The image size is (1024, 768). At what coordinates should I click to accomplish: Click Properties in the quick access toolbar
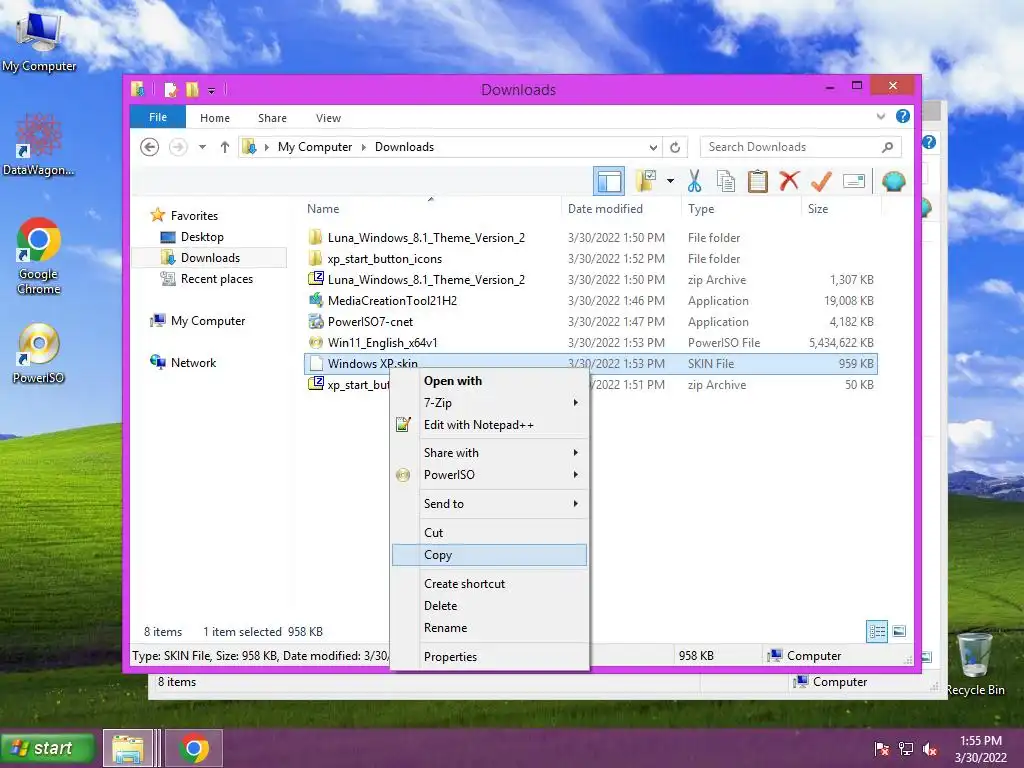tap(170, 89)
